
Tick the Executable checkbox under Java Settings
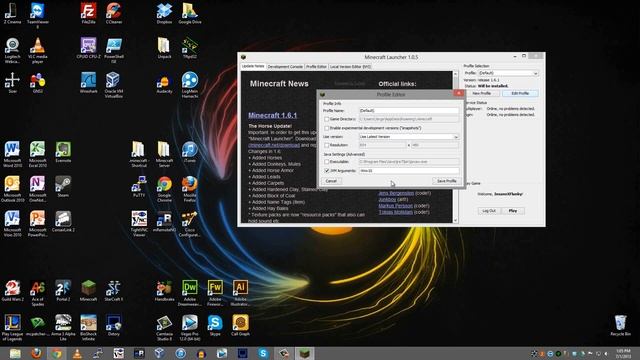(327, 162)
